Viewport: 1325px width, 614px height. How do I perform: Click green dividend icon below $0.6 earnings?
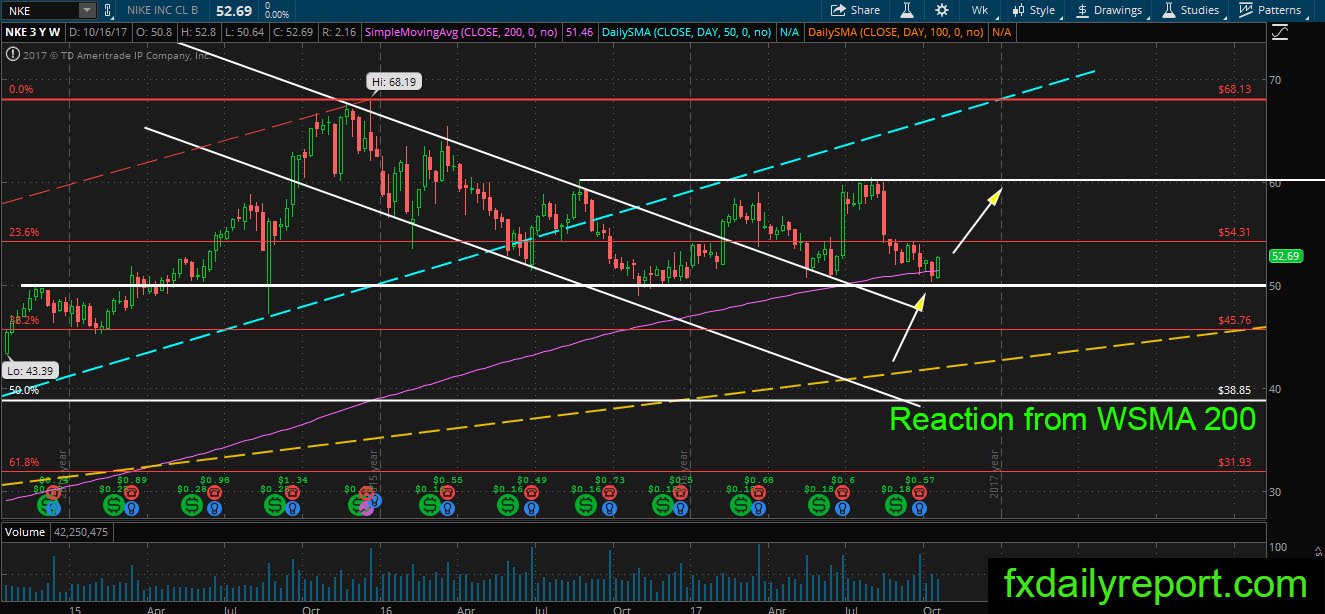819,507
